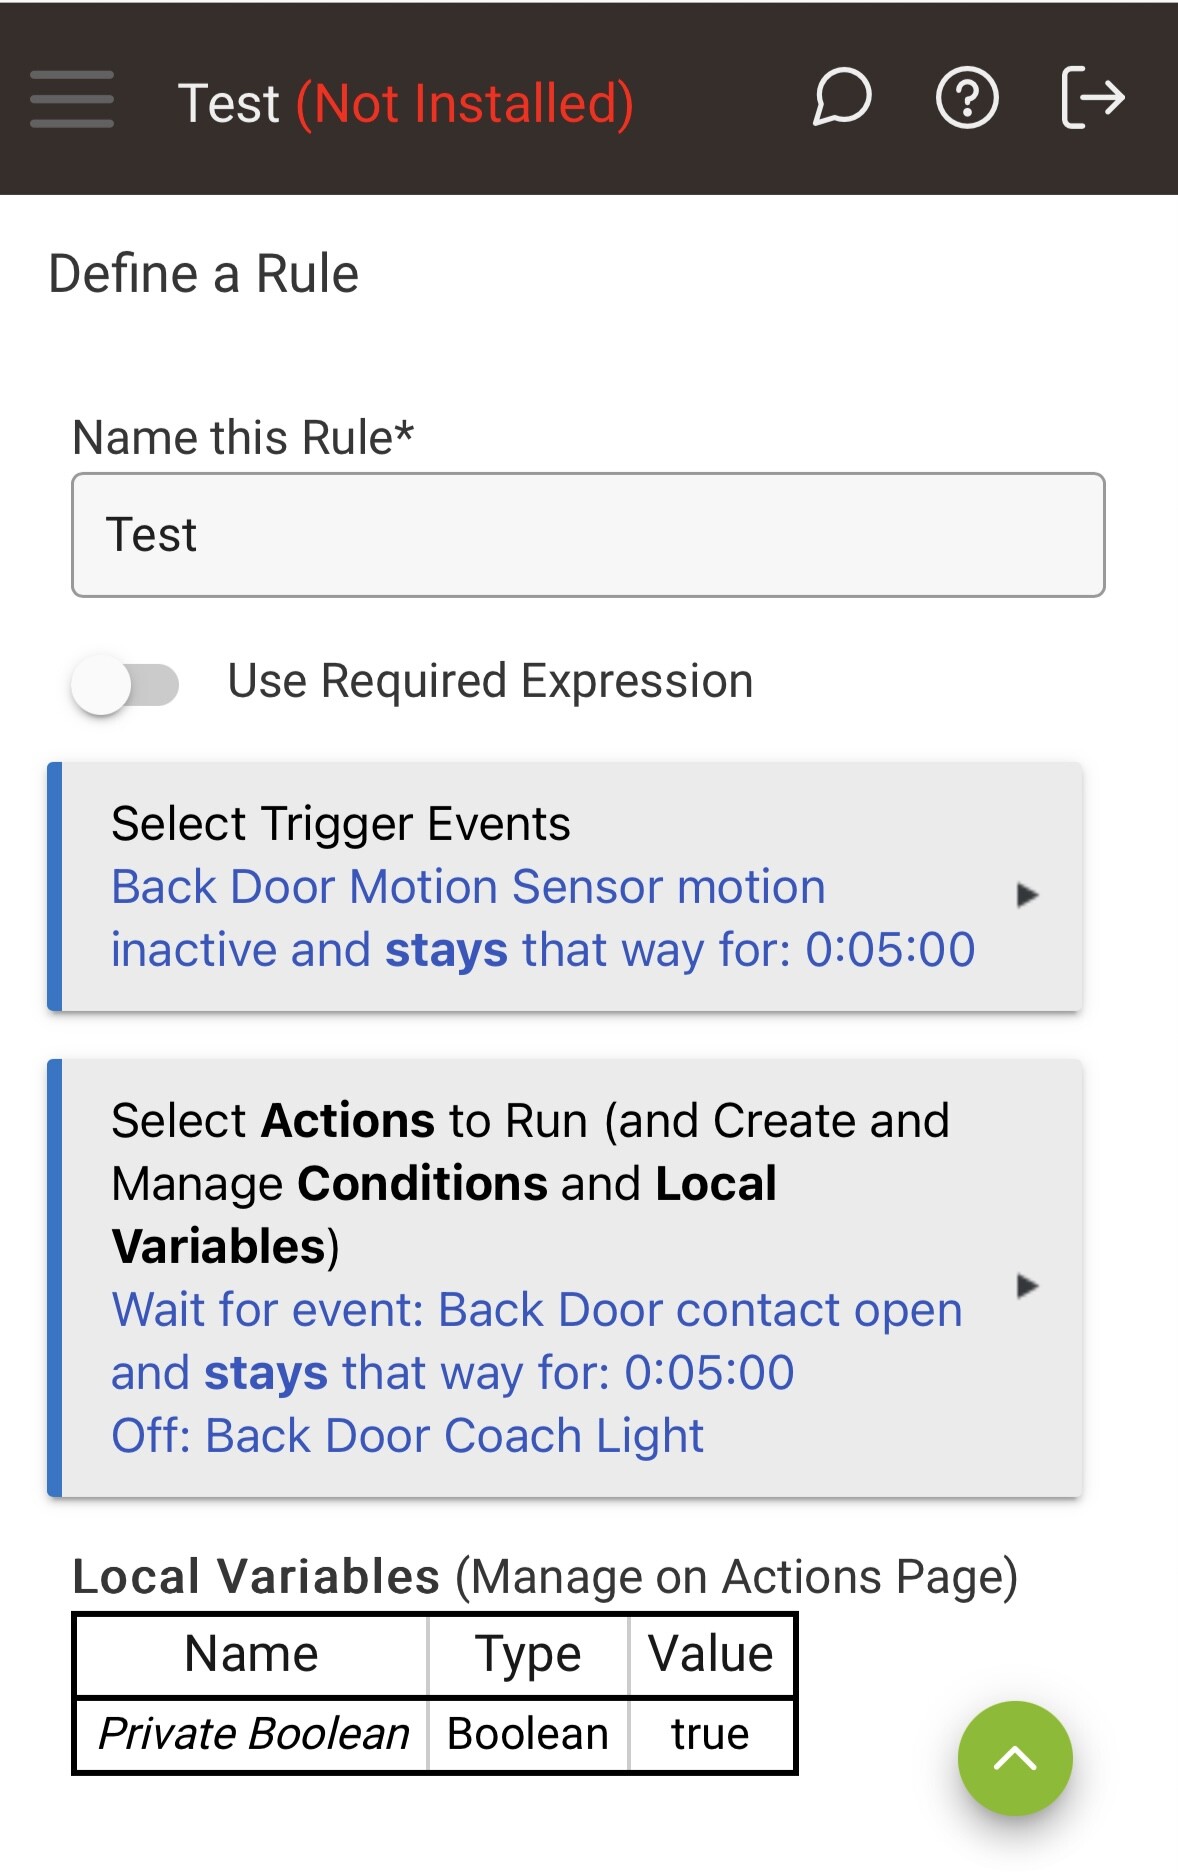Expand Select Actions to Run arrow
1178x1875 pixels.
(x=1027, y=1285)
